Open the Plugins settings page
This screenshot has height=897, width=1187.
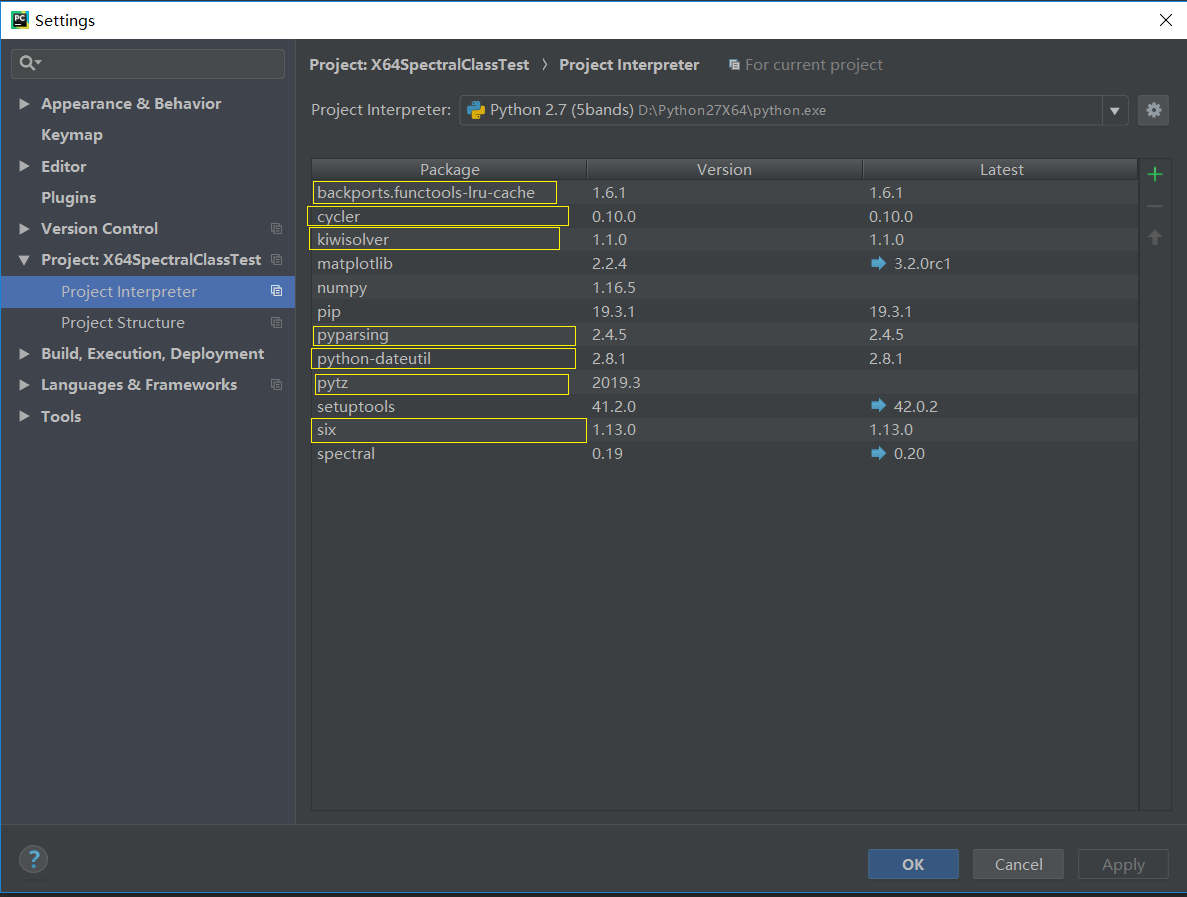[68, 198]
